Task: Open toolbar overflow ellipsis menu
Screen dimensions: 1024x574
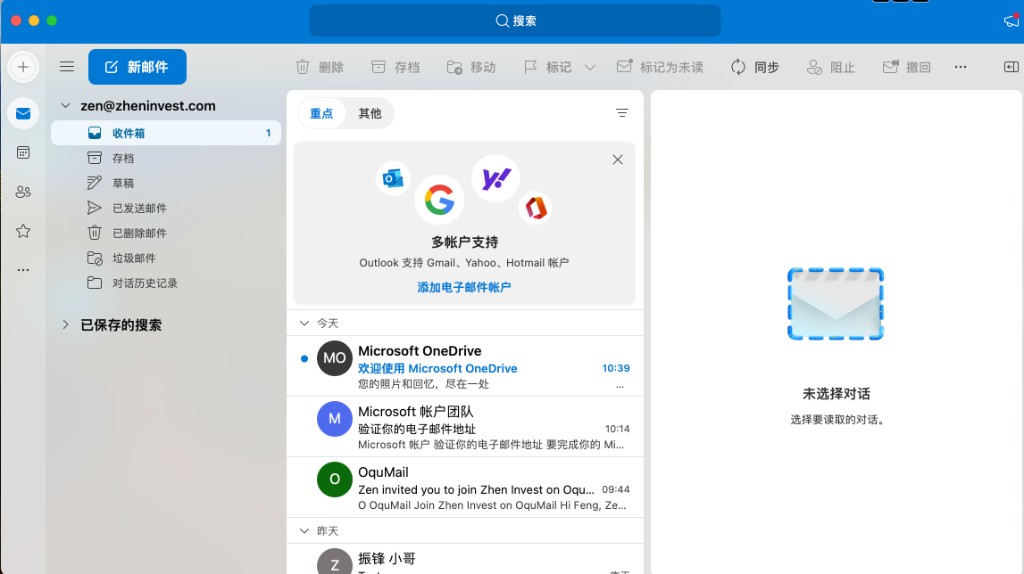Action: 960,67
